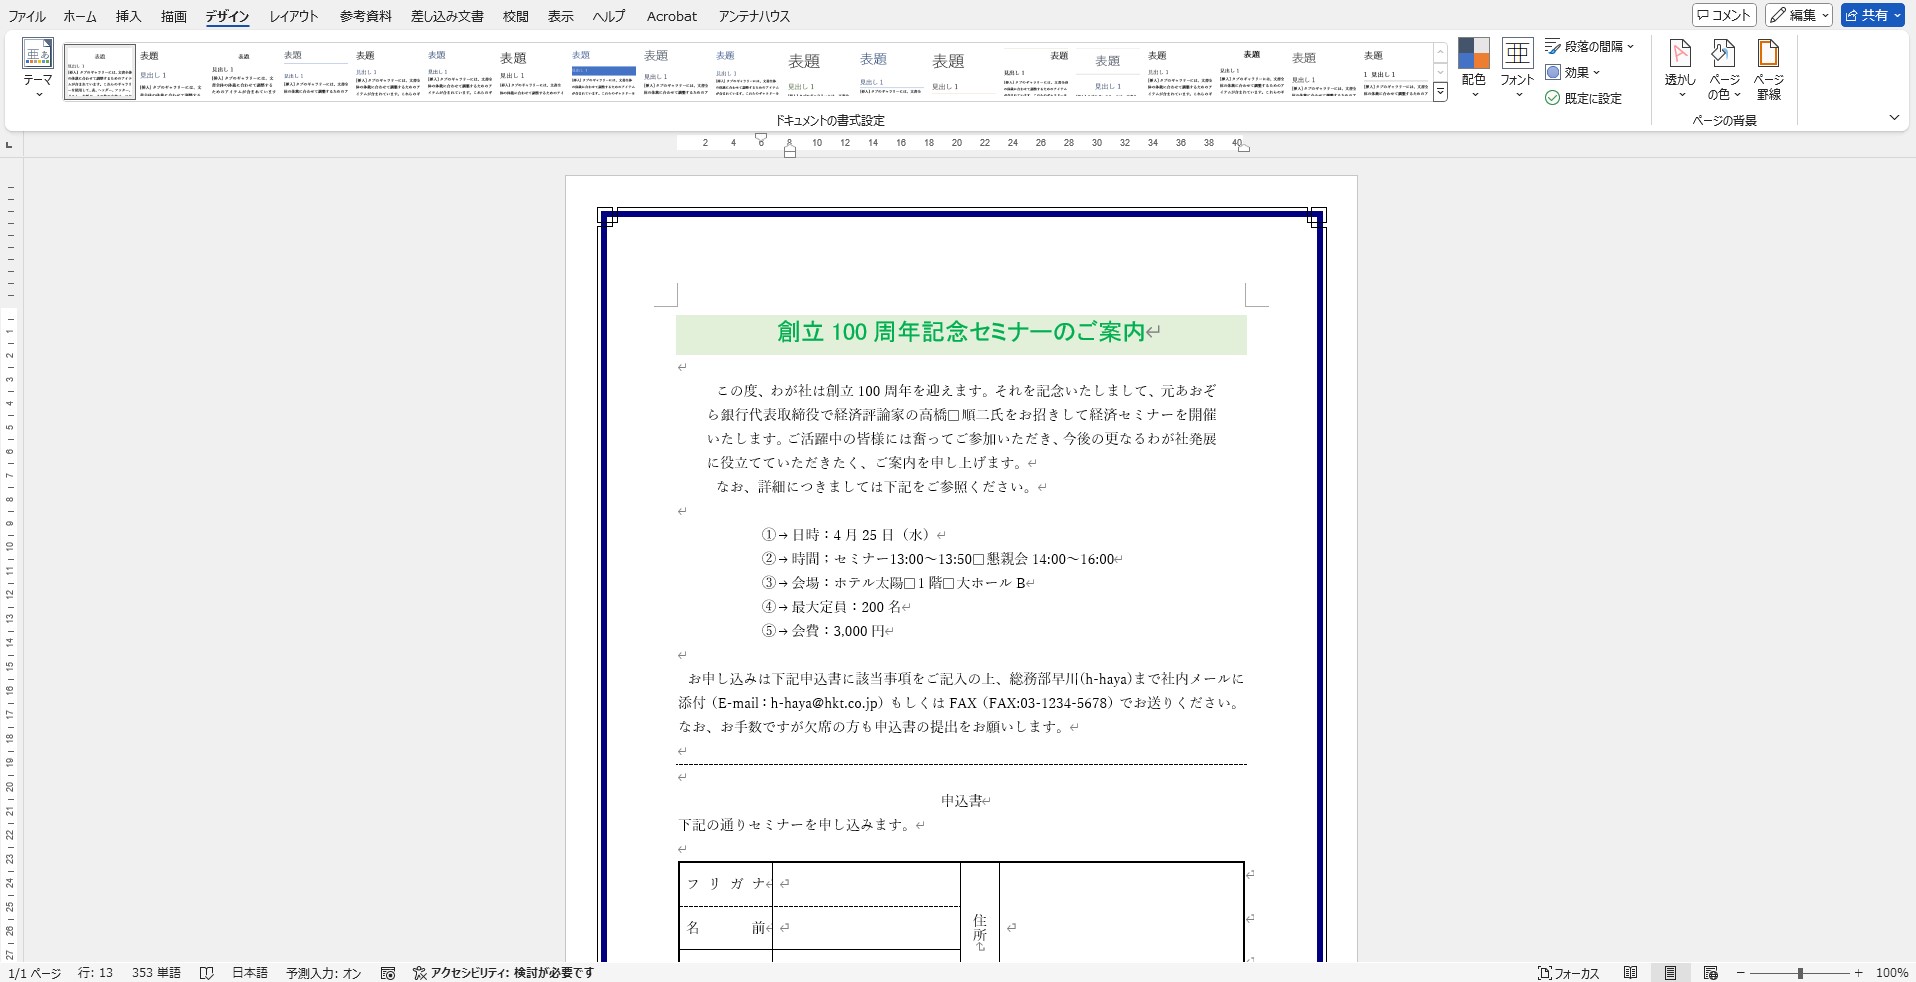Open the フォント theme fonts menu
The height and width of the screenshot is (982, 1916).
tap(1517, 69)
